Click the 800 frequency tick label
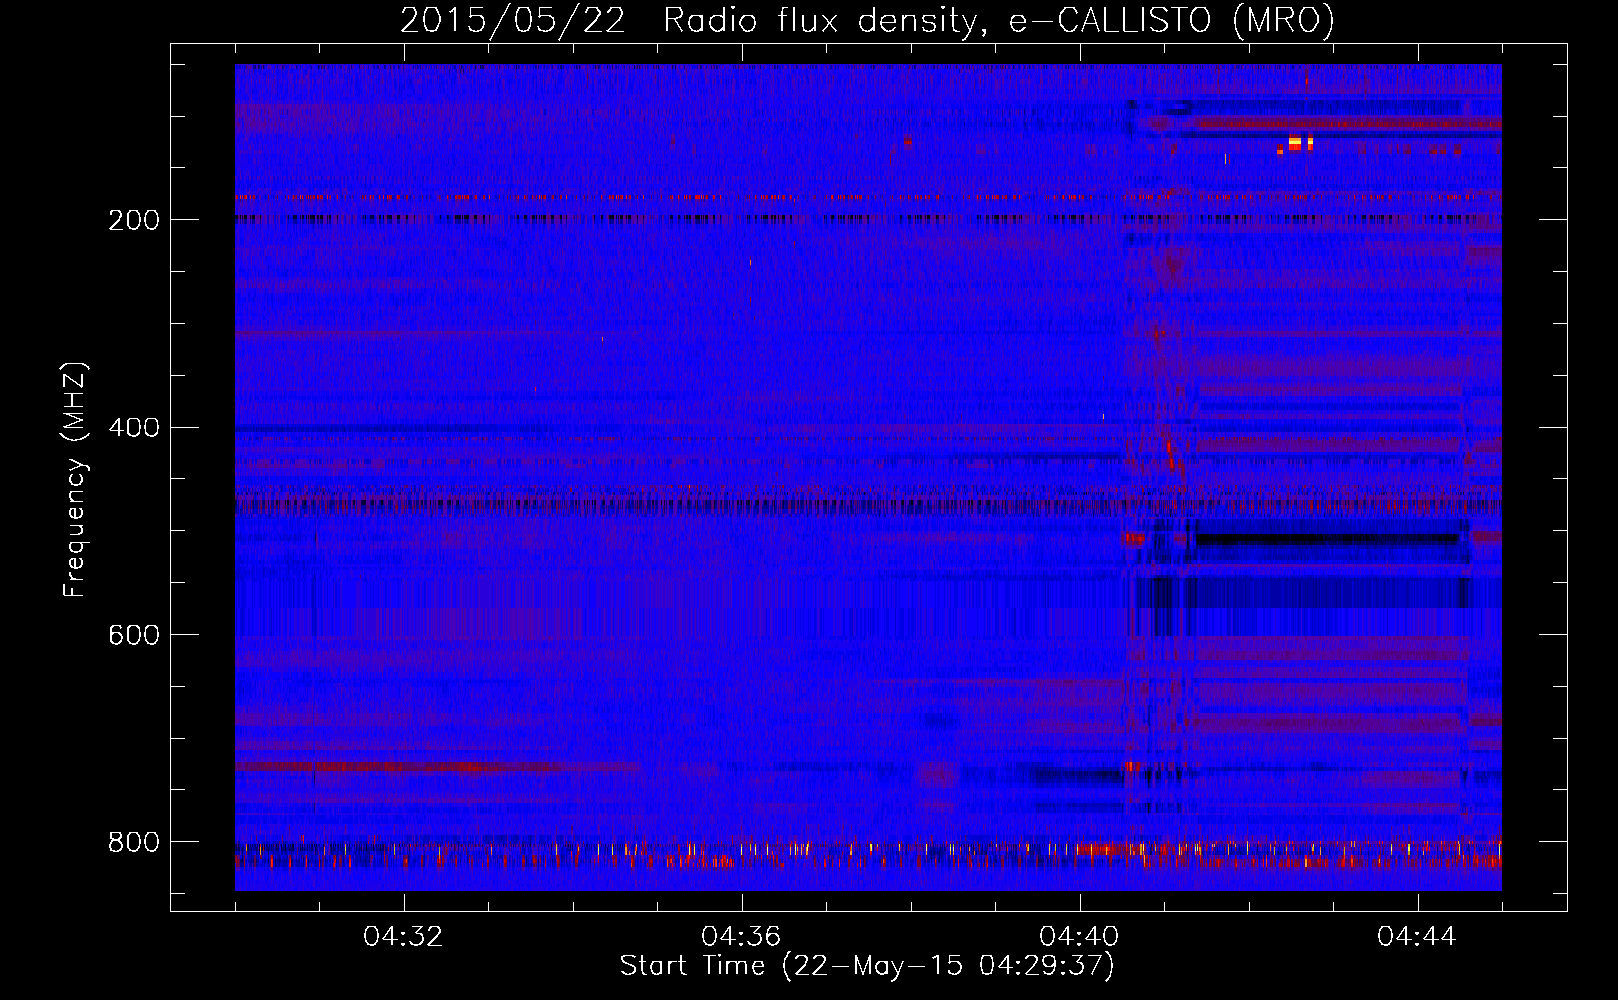 coord(134,843)
